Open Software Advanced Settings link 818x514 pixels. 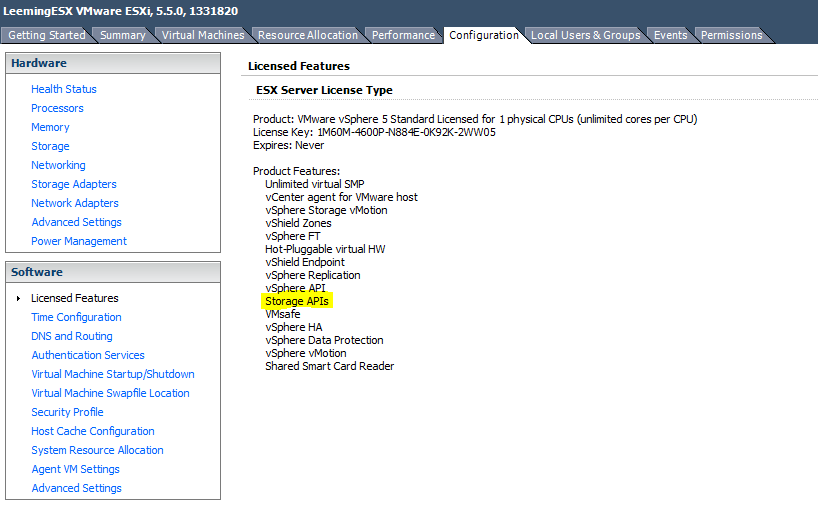[76, 488]
